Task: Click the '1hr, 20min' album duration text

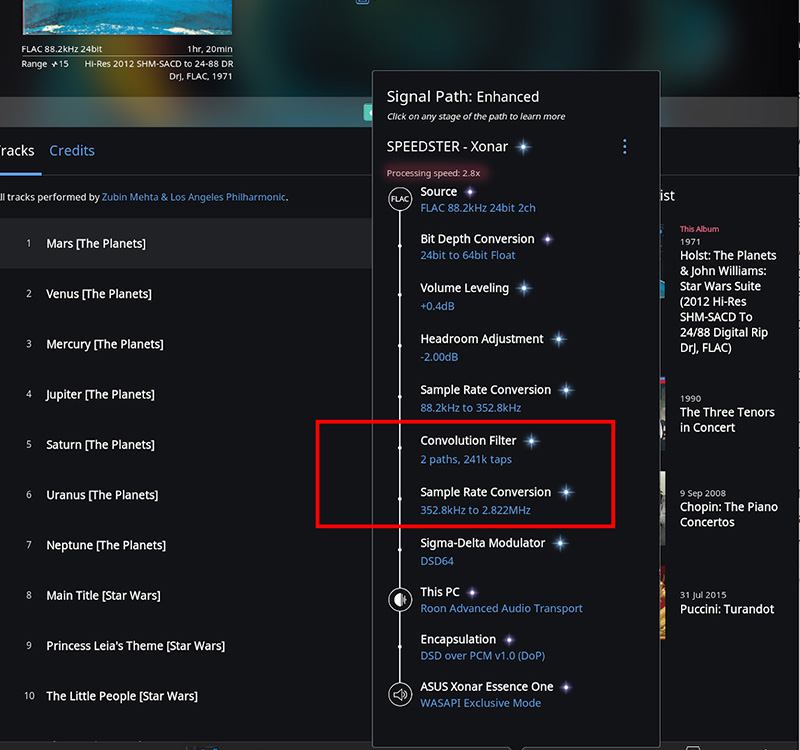Action: (210, 49)
